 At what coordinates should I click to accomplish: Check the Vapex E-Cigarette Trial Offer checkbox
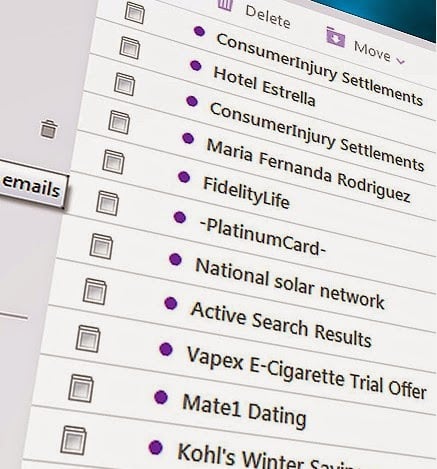pos(88,339)
